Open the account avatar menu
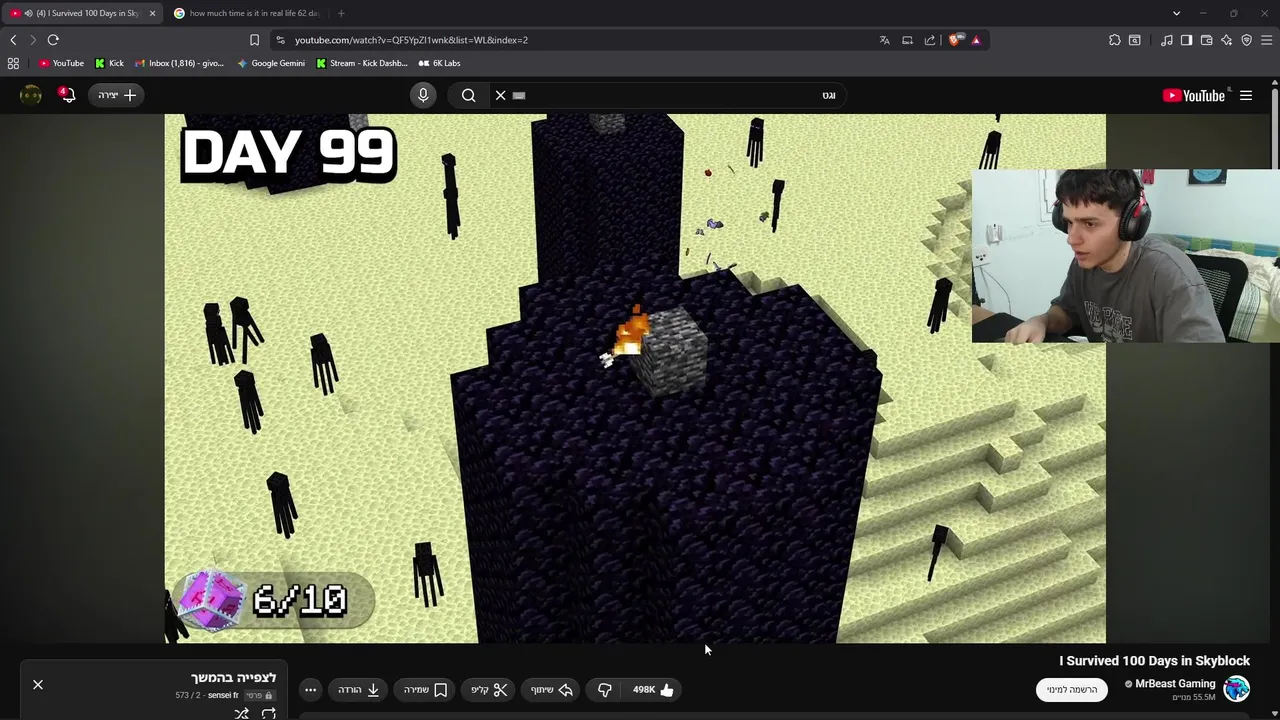Image resolution: width=1280 pixels, height=720 pixels. coord(31,95)
